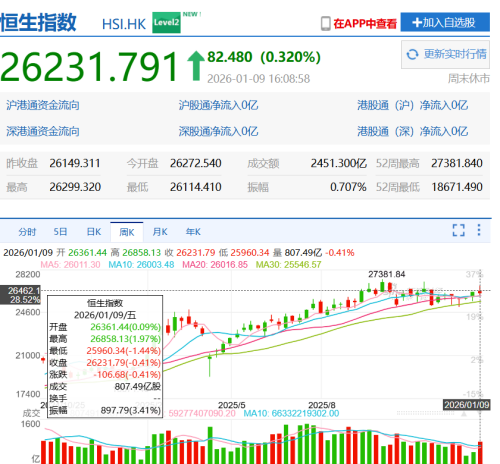Click the plus icon on 加入自选股
The height and width of the screenshot is (464, 500).
coord(417,22)
